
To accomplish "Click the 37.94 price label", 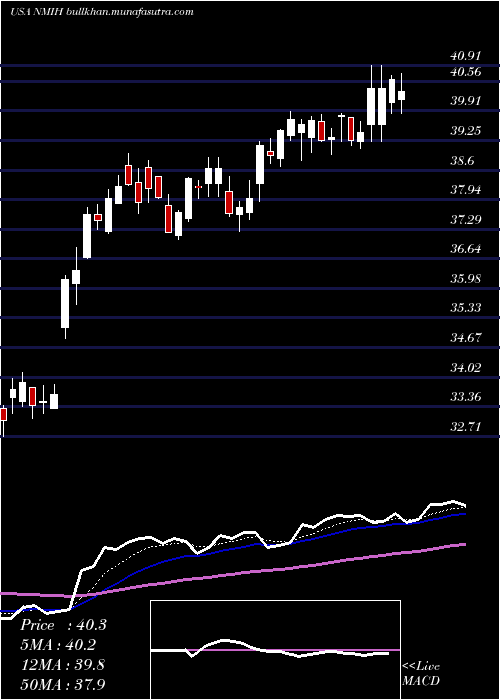I will coord(466,190).
